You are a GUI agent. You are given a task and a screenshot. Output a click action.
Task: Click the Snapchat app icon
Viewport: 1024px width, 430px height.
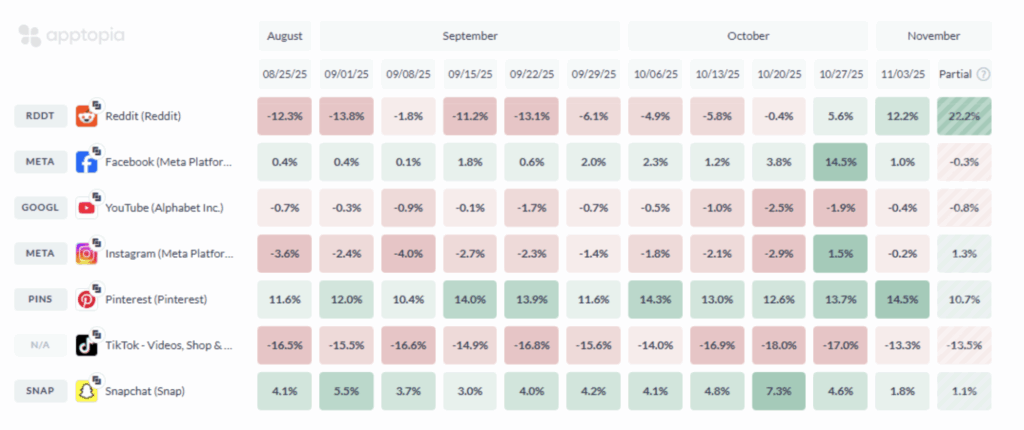(88, 390)
